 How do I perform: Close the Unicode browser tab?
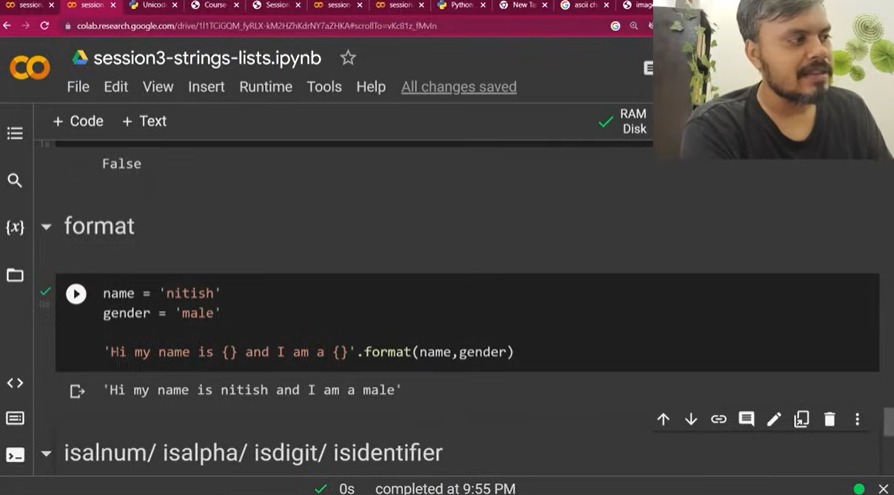click(x=174, y=5)
